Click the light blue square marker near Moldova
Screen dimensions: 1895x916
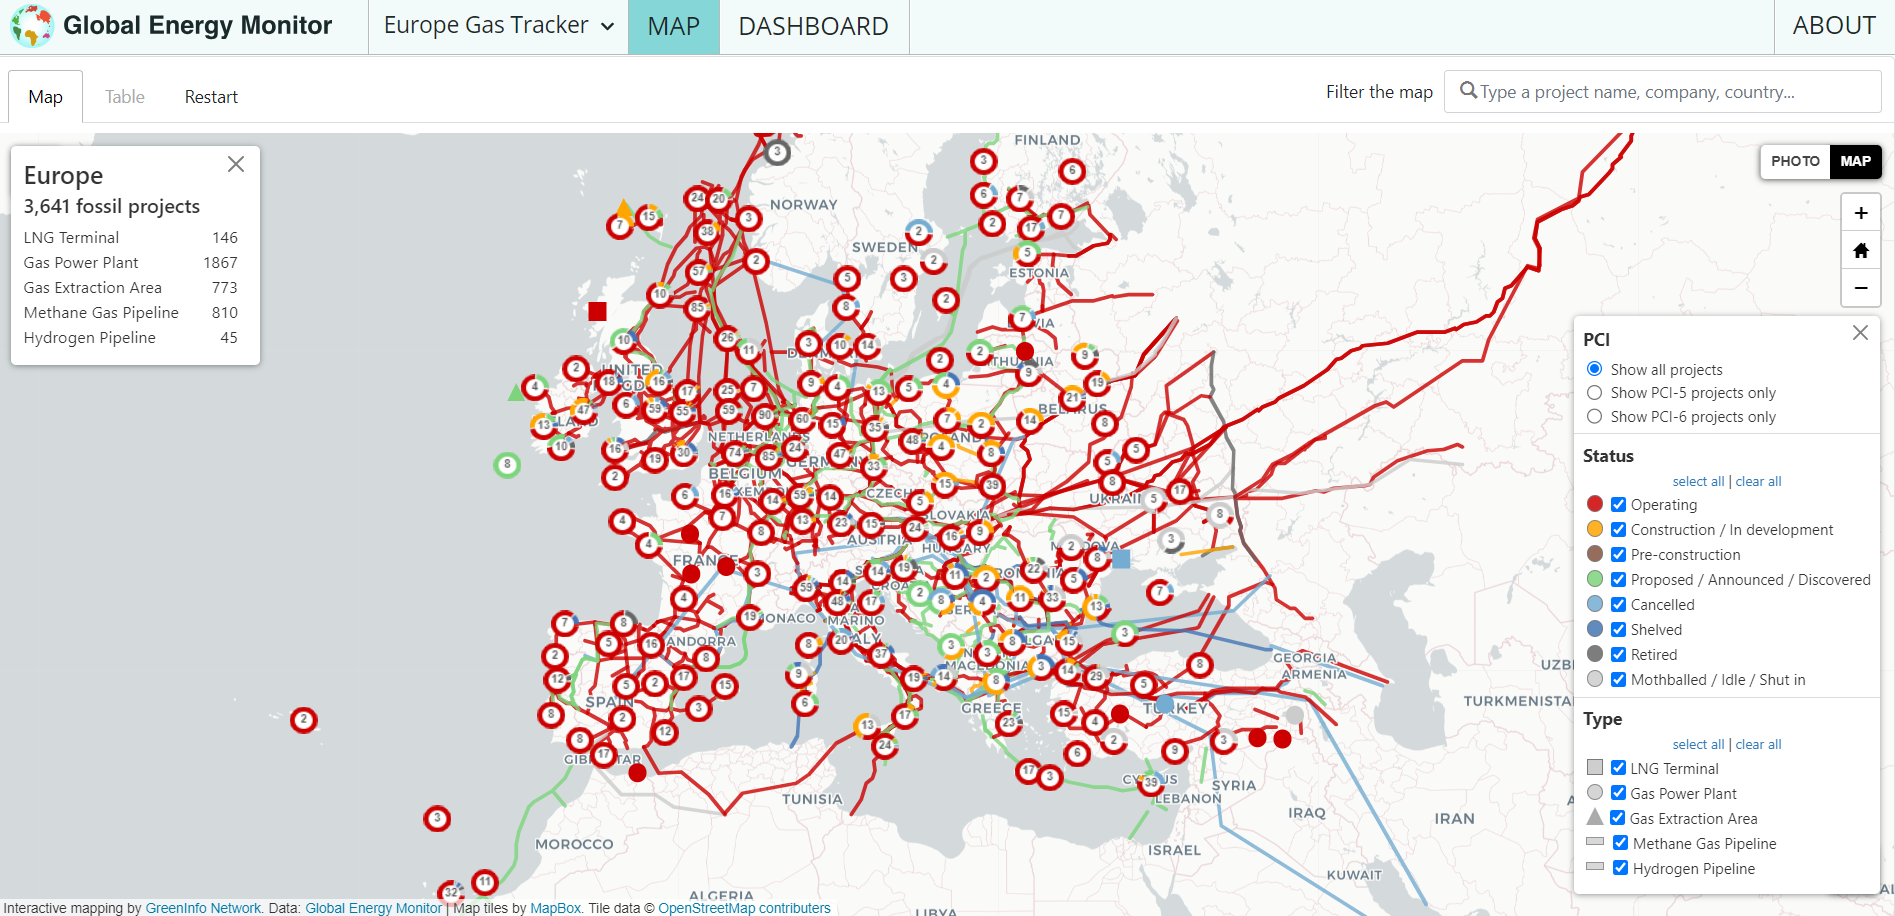(1121, 559)
